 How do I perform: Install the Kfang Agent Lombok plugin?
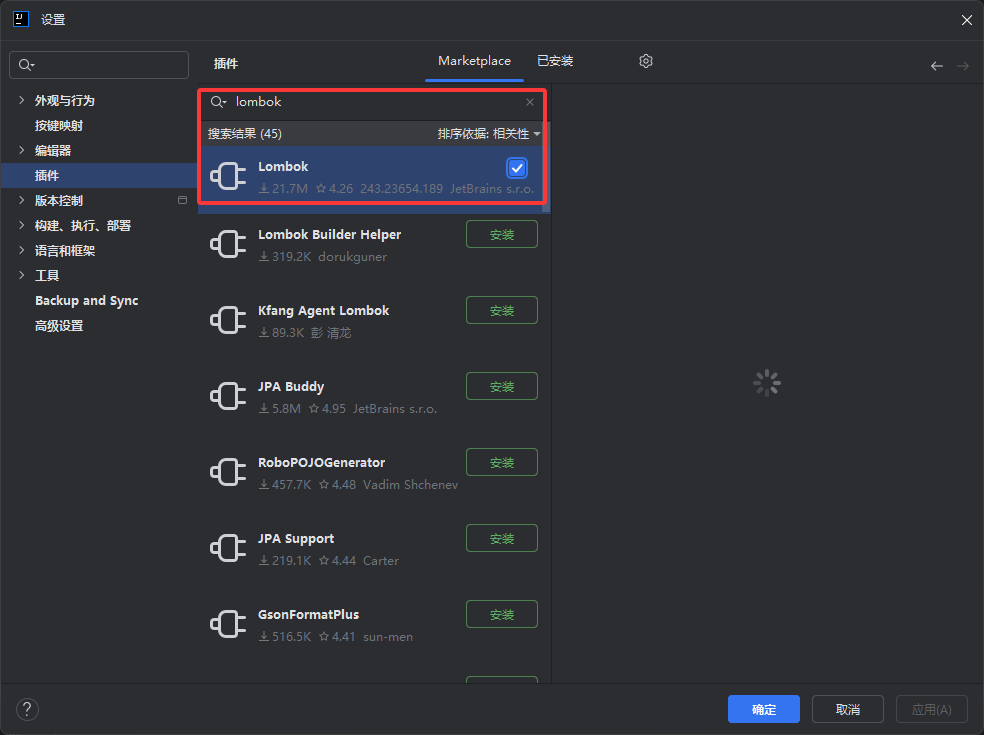(x=501, y=310)
